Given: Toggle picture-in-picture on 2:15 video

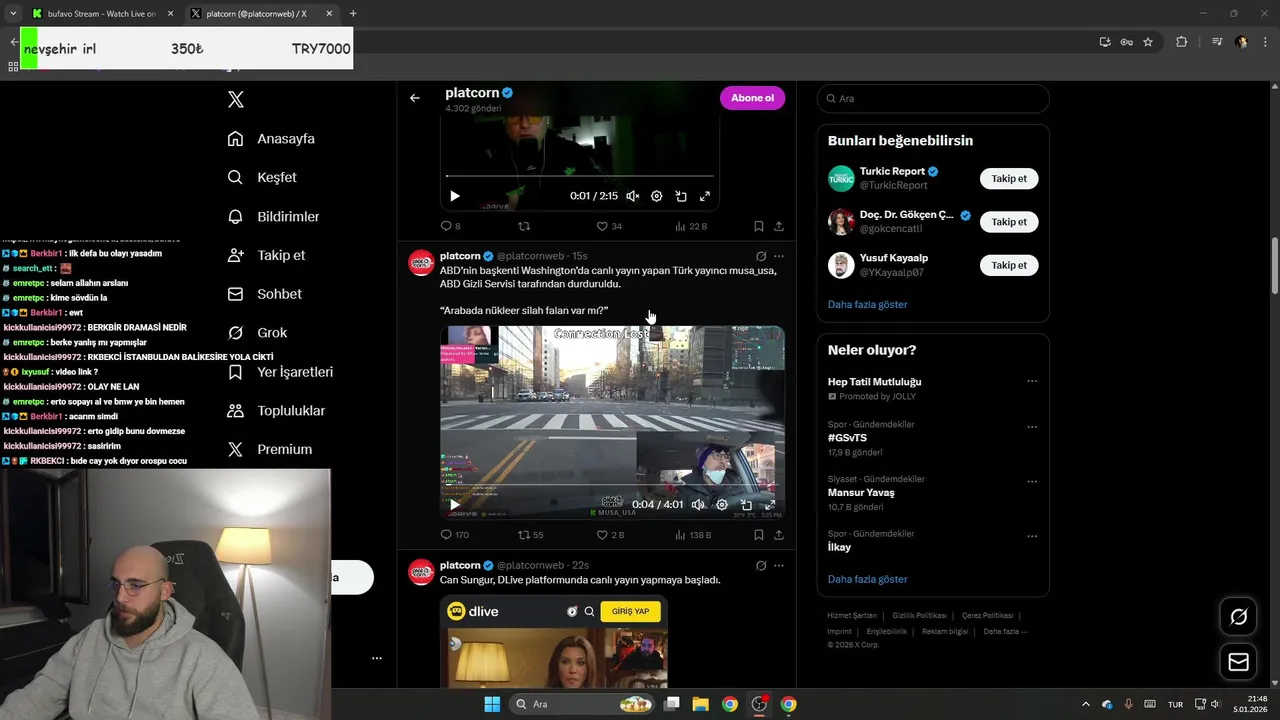Looking at the screenshot, I should tap(681, 196).
